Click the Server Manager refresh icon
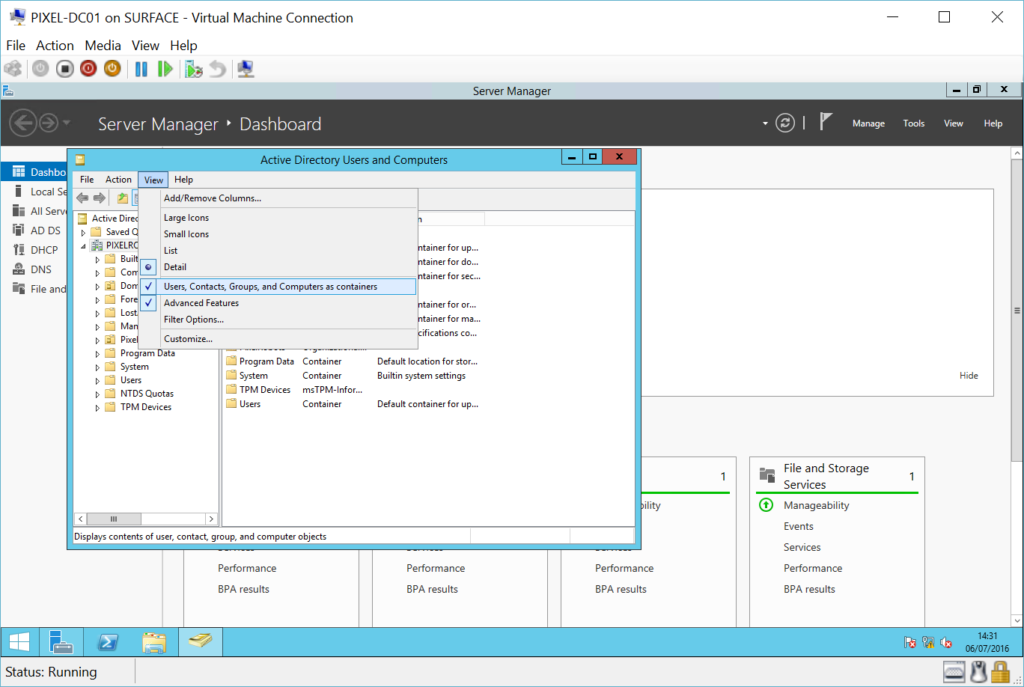Screen dimensions: 1024x687 786,123
